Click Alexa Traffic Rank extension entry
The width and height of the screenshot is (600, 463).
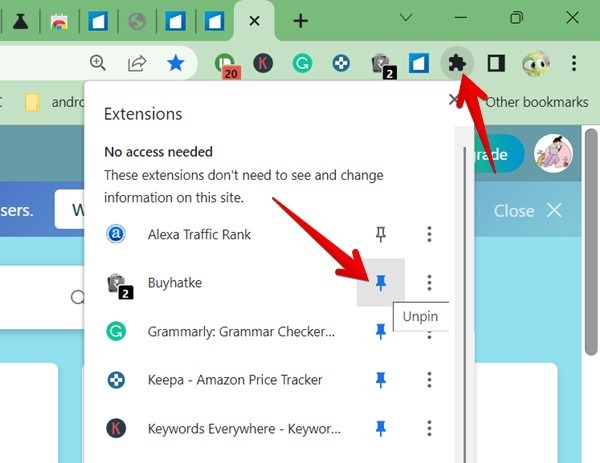(199, 234)
